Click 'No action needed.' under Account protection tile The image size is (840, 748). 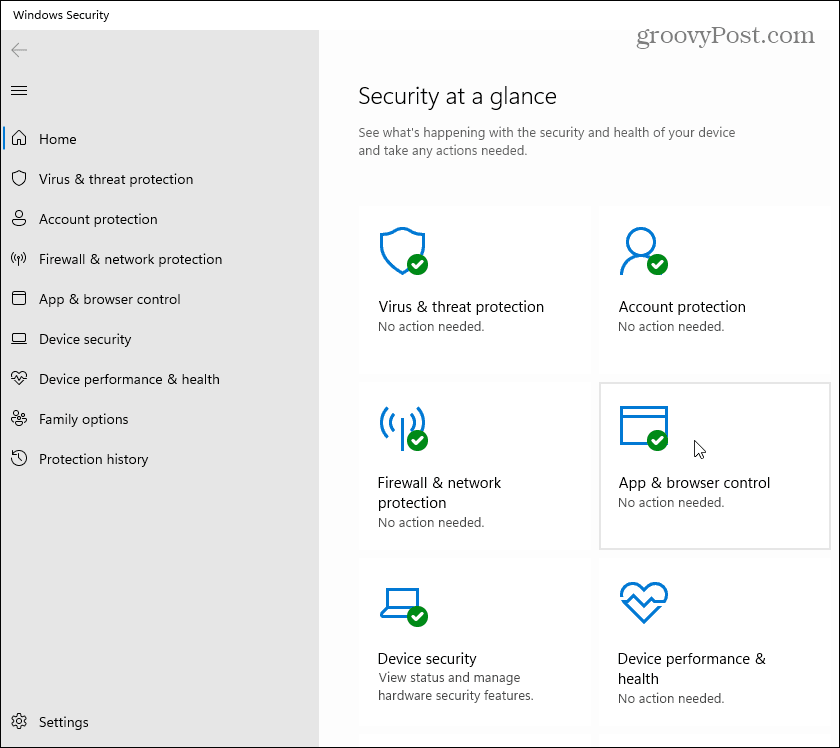click(x=671, y=326)
